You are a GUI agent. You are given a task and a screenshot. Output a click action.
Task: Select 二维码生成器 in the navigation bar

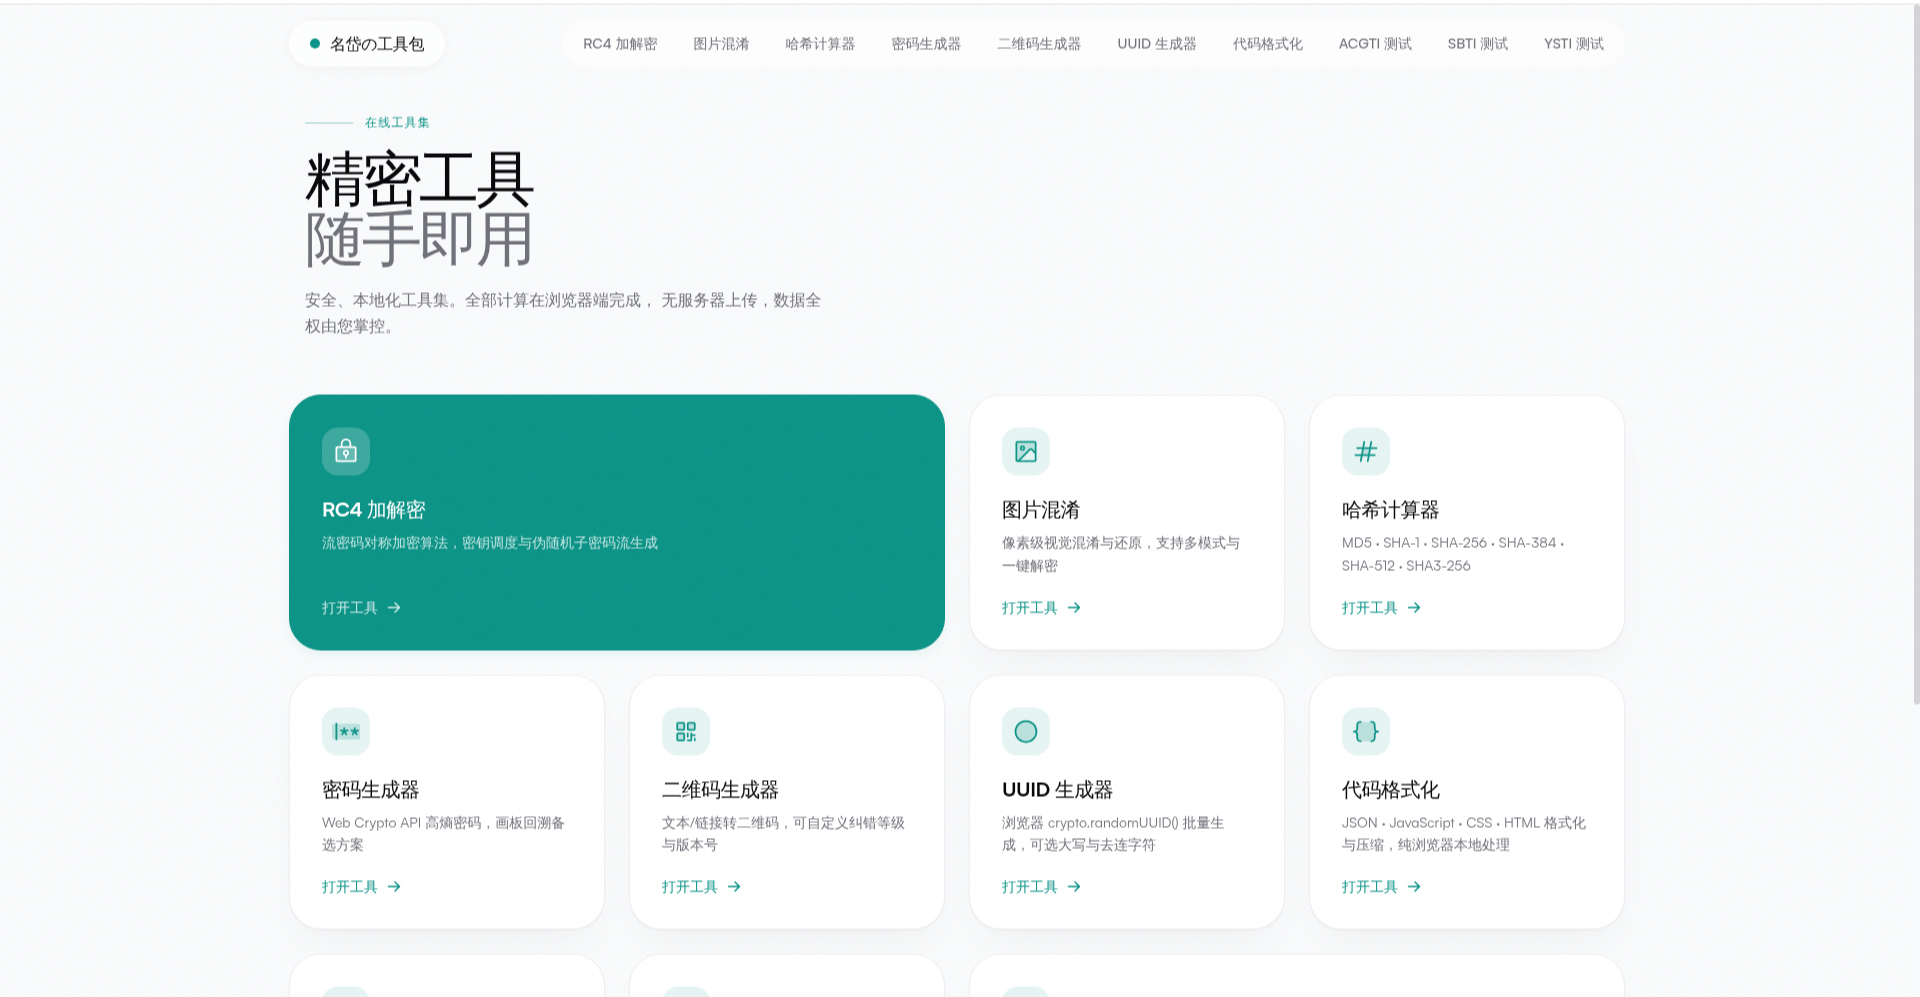click(1039, 44)
